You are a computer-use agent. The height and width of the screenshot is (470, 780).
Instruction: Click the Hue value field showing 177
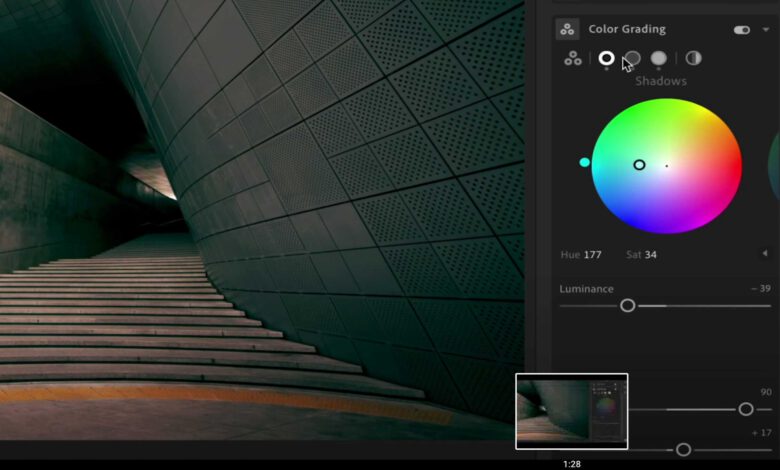click(592, 255)
